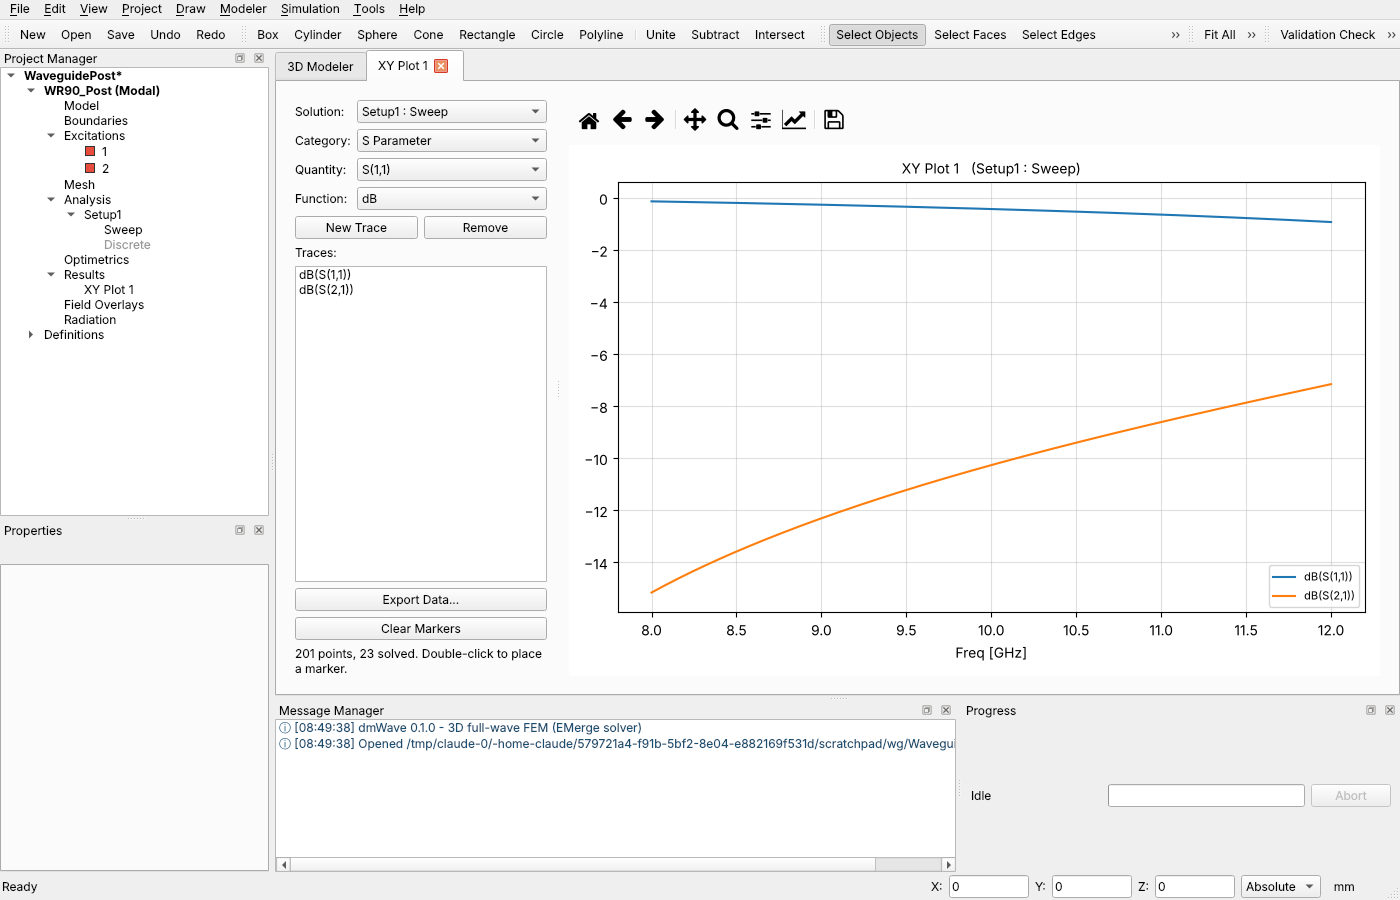1400x900 pixels.
Task: Open the Absolute coordinate mode dropdown
Action: [x=1280, y=887]
